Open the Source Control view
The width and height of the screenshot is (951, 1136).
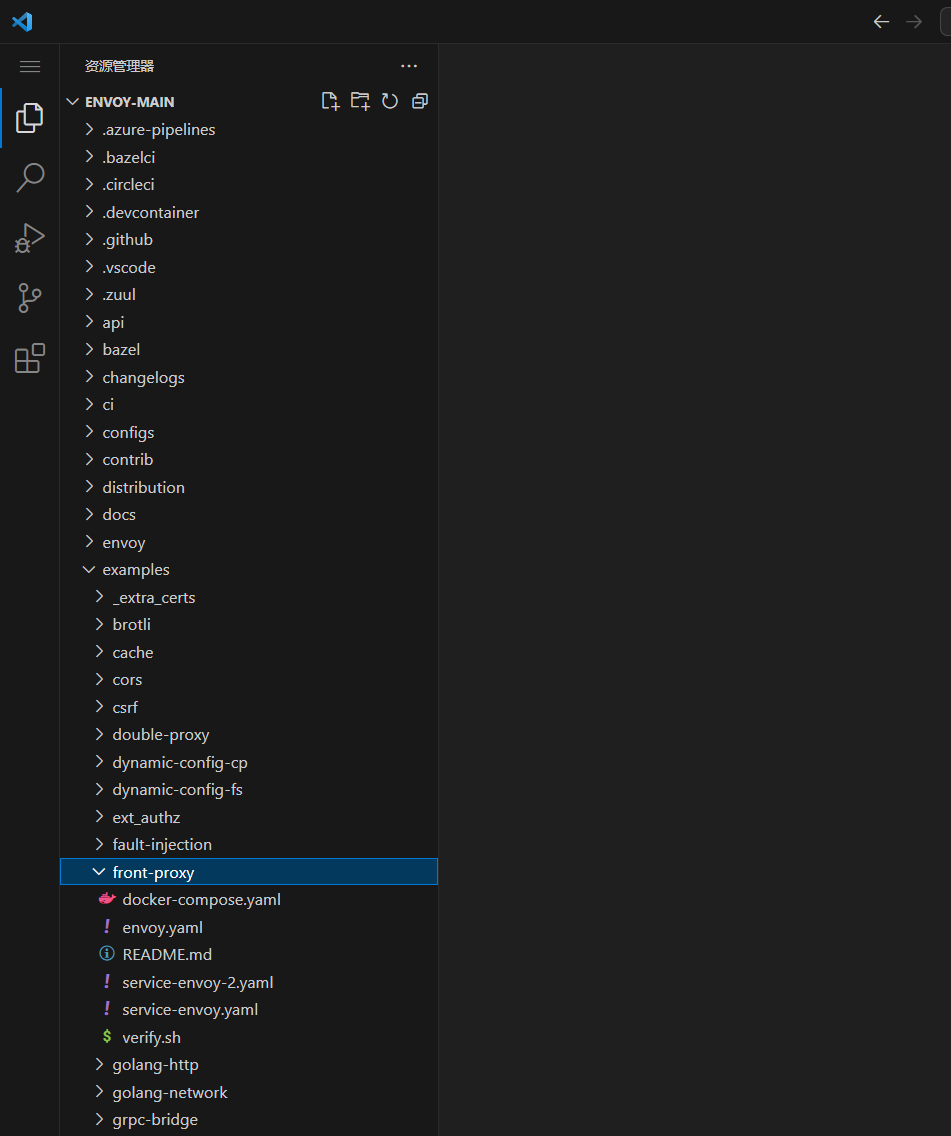30,298
